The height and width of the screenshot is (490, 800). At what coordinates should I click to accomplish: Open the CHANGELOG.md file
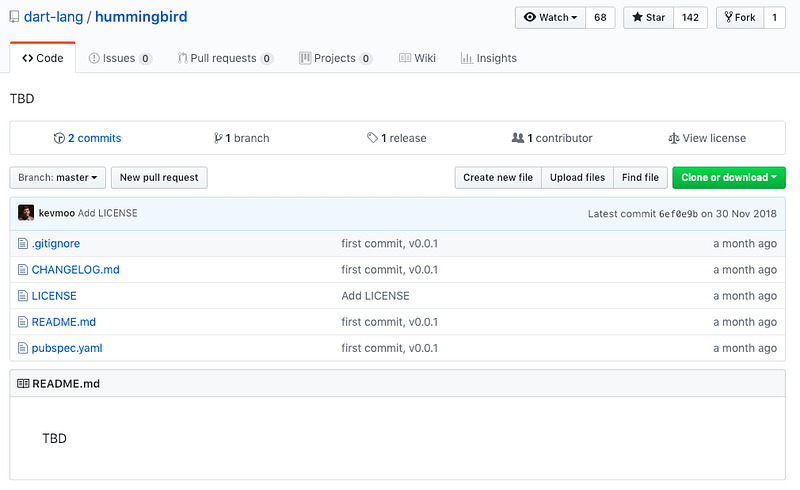click(76, 270)
